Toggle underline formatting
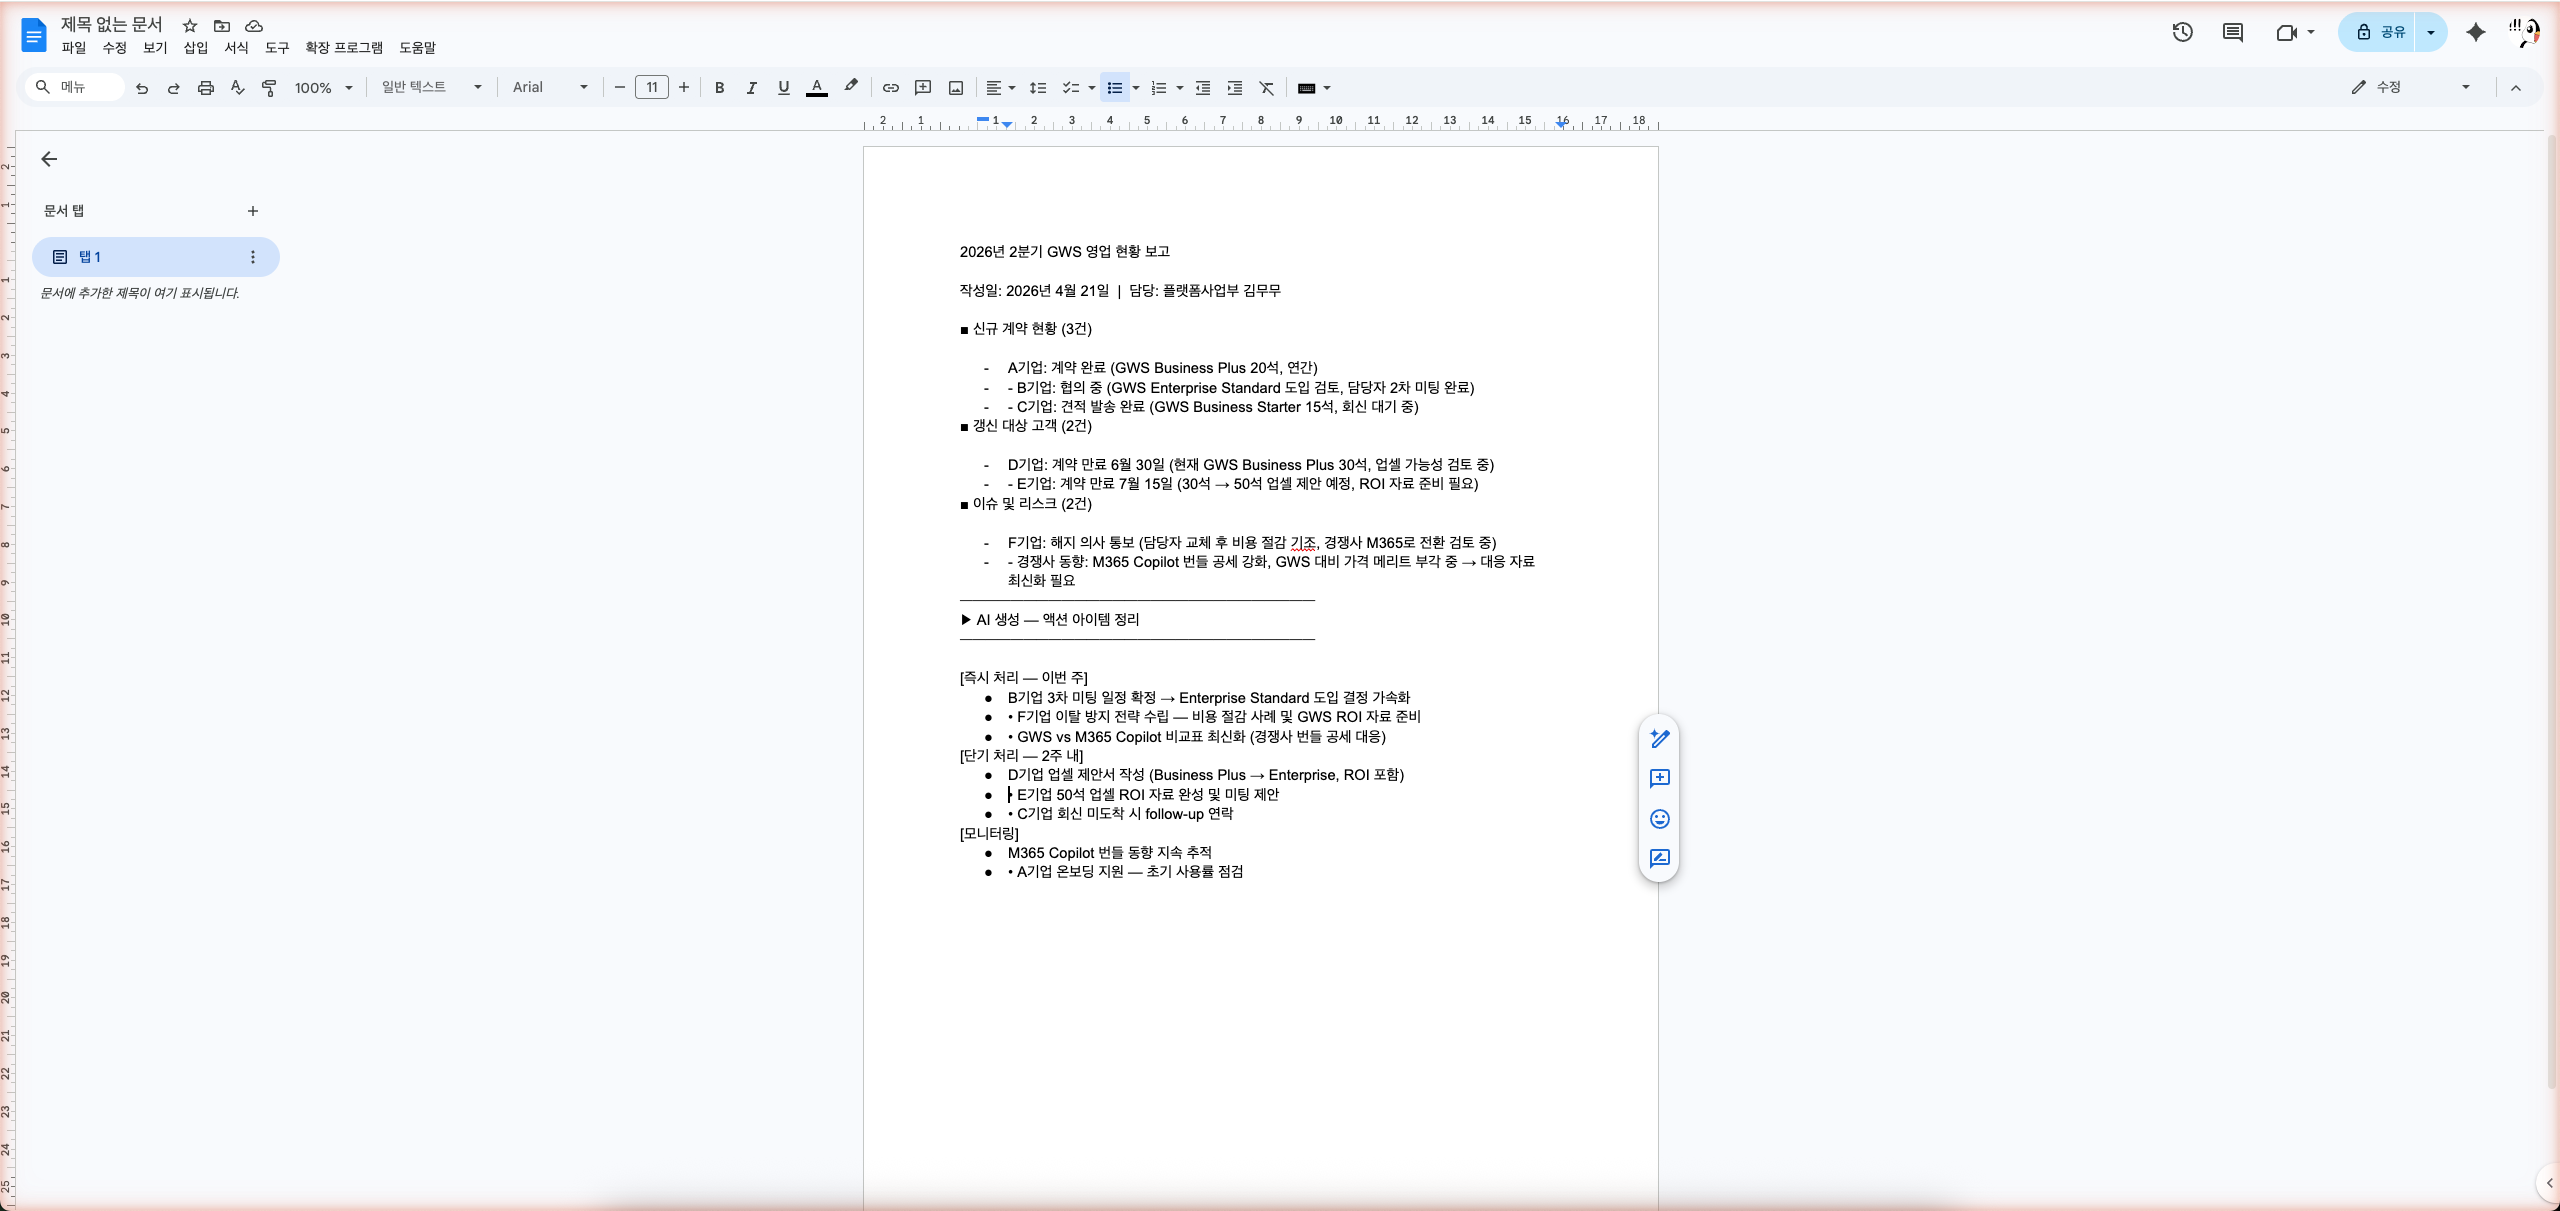Image resolution: width=2560 pixels, height=1211 pixels. point(783,87)
